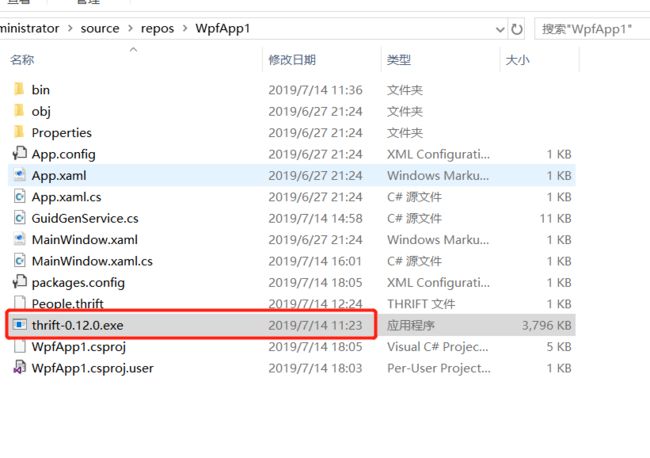650x458 pixels.
Task: Click the Properties folder icon
Action: 19,132
